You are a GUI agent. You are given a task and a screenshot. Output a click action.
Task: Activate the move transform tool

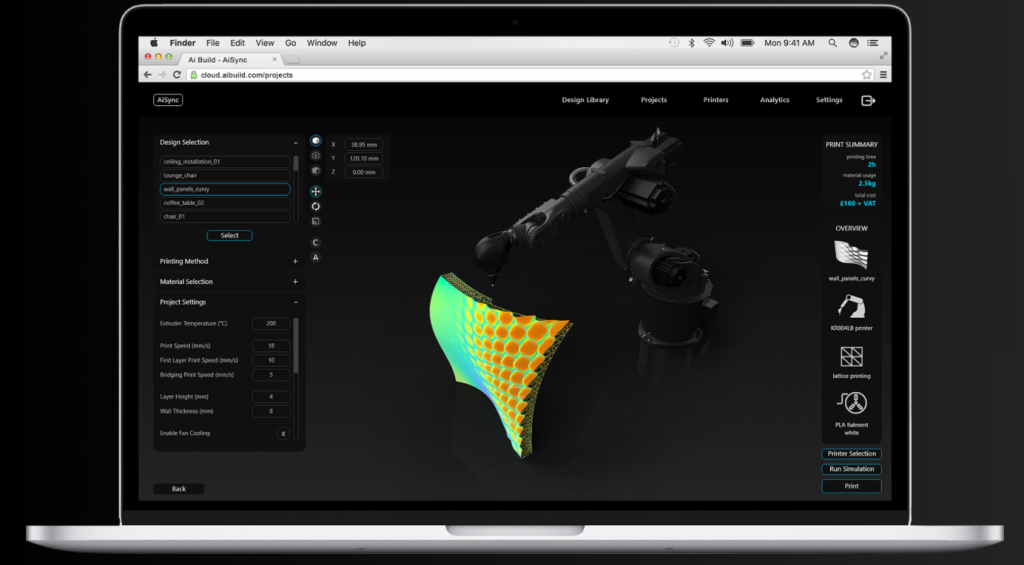(315, 191)
